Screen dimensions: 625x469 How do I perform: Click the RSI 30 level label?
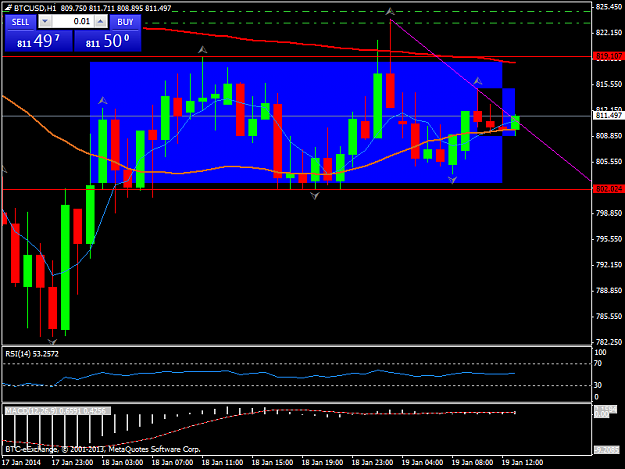[598, 385]
